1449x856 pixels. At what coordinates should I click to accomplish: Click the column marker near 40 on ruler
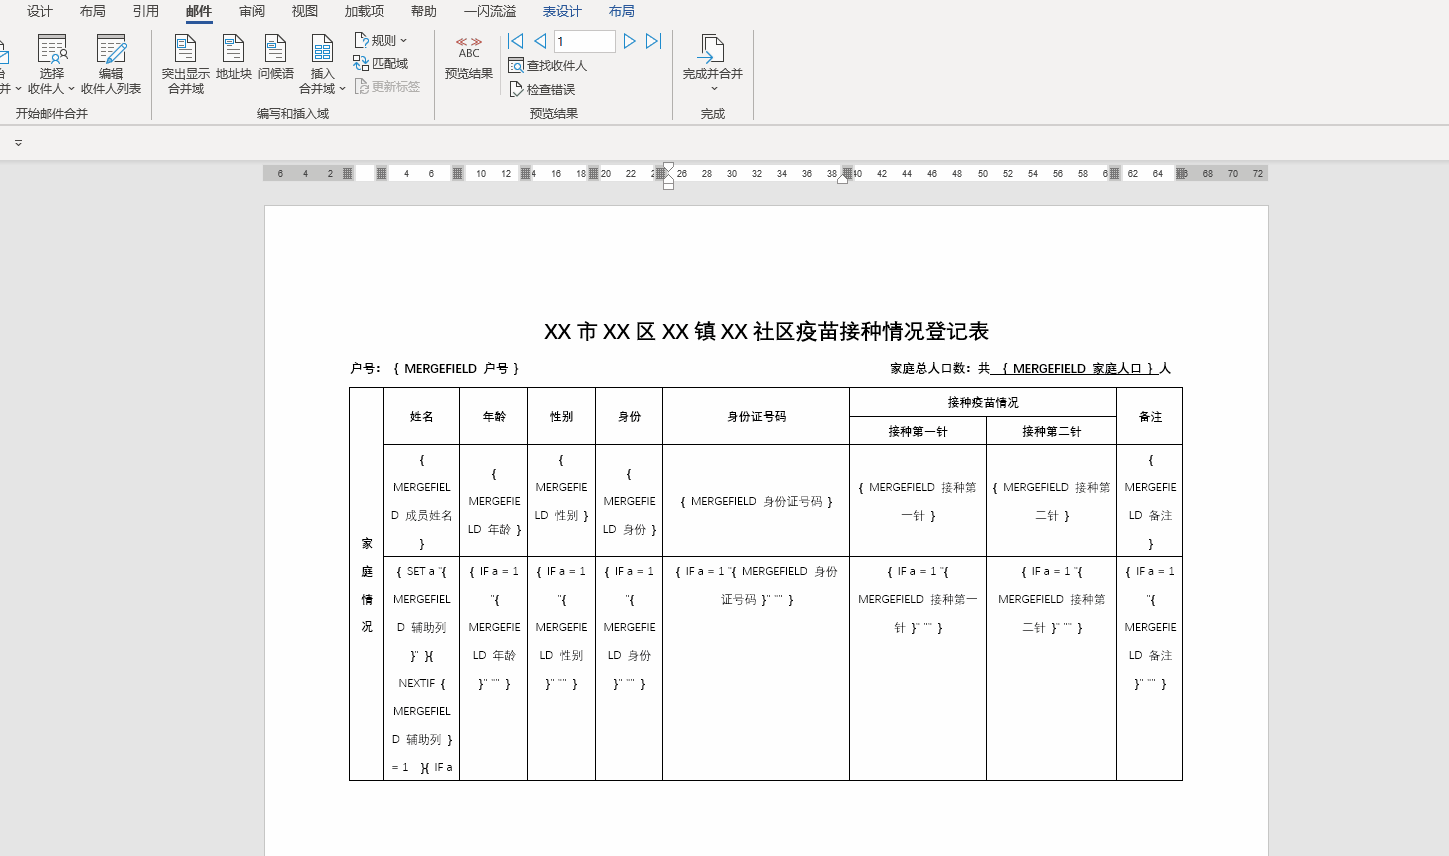pyautogui.click(x=846, y=175)
